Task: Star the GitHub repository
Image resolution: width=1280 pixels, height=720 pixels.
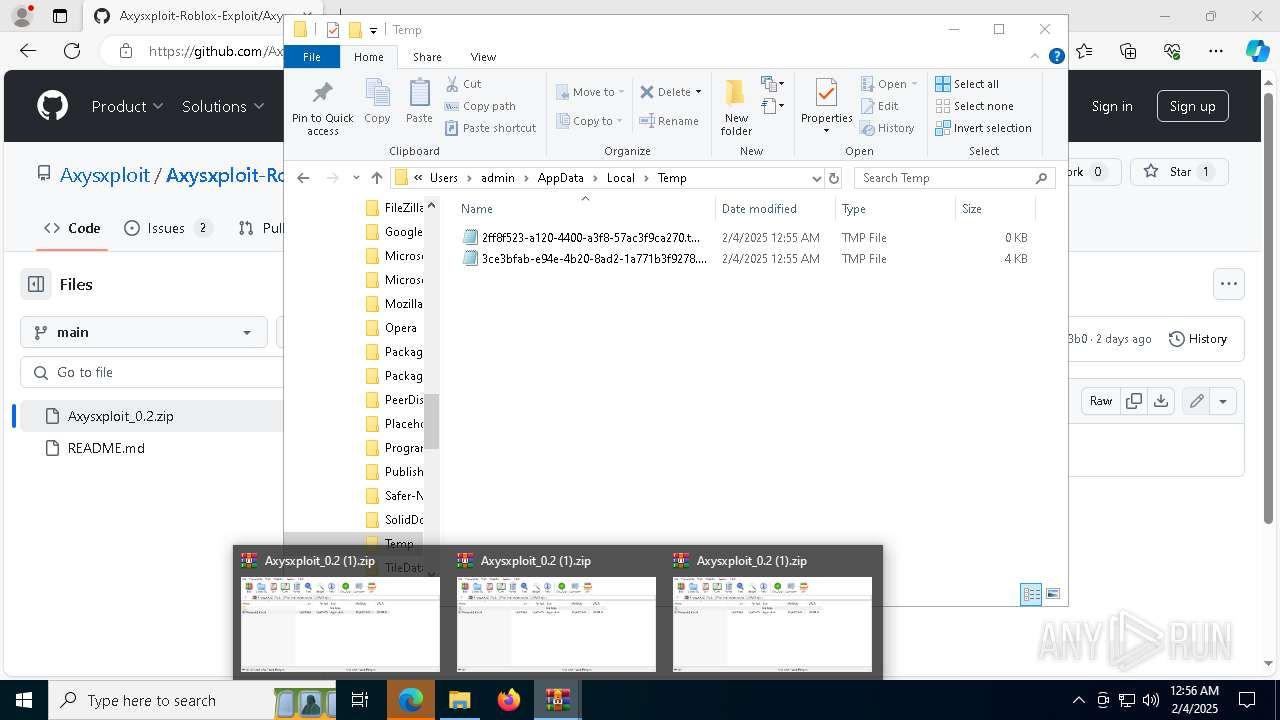Action: [x=1178, y=172]
